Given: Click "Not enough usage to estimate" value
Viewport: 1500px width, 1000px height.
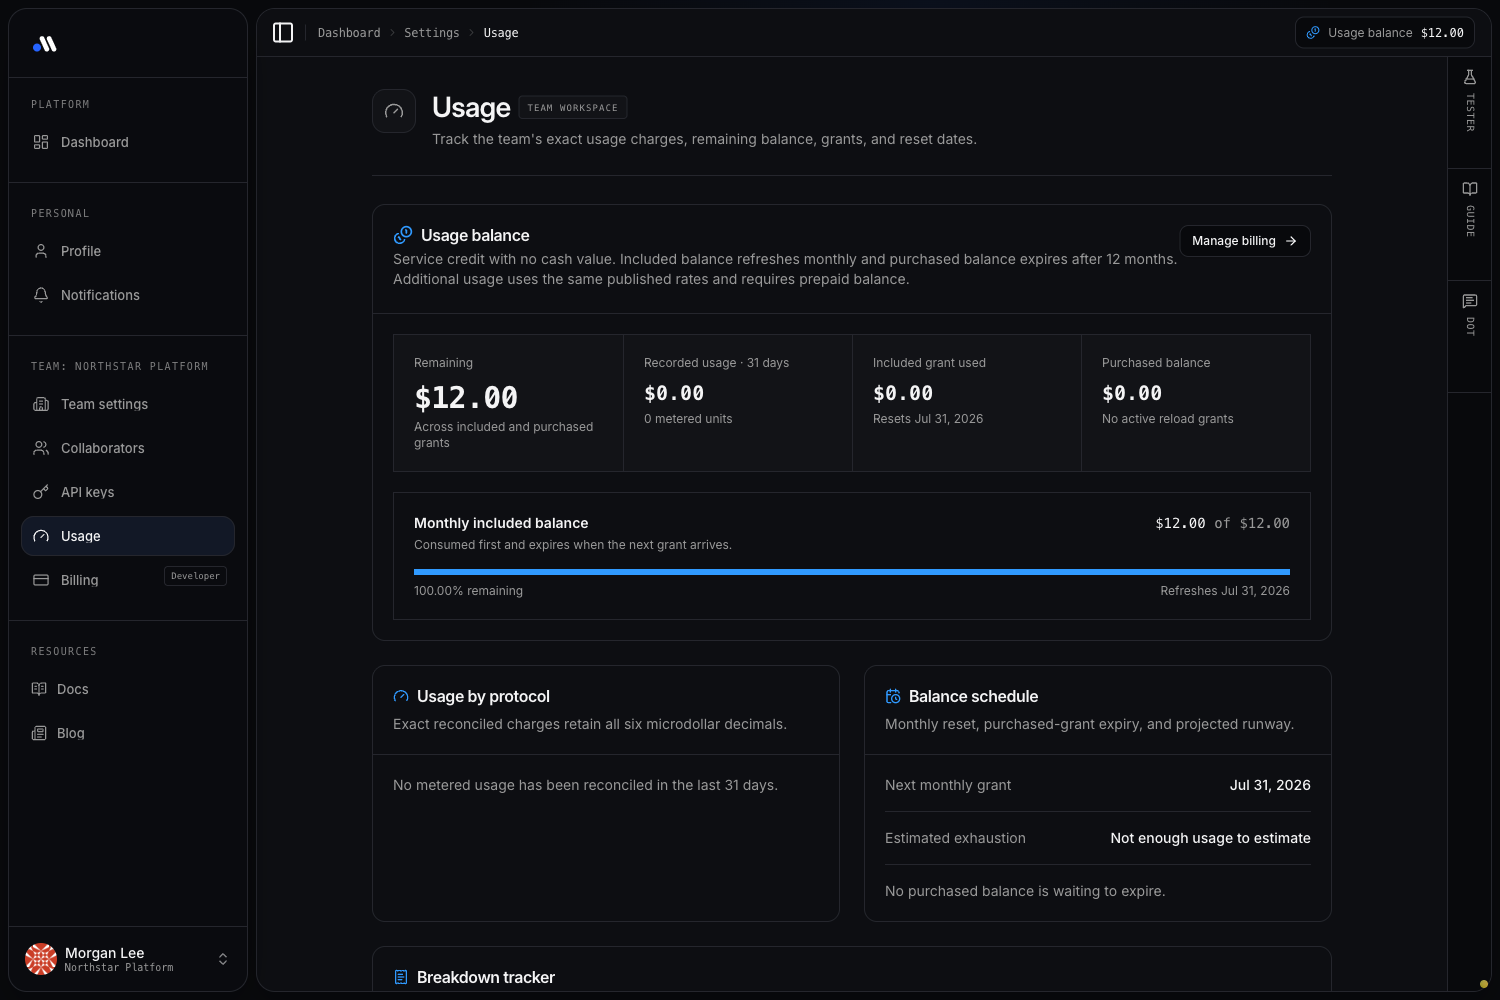Looking at the screenshot, I should tap(1210, 838).
